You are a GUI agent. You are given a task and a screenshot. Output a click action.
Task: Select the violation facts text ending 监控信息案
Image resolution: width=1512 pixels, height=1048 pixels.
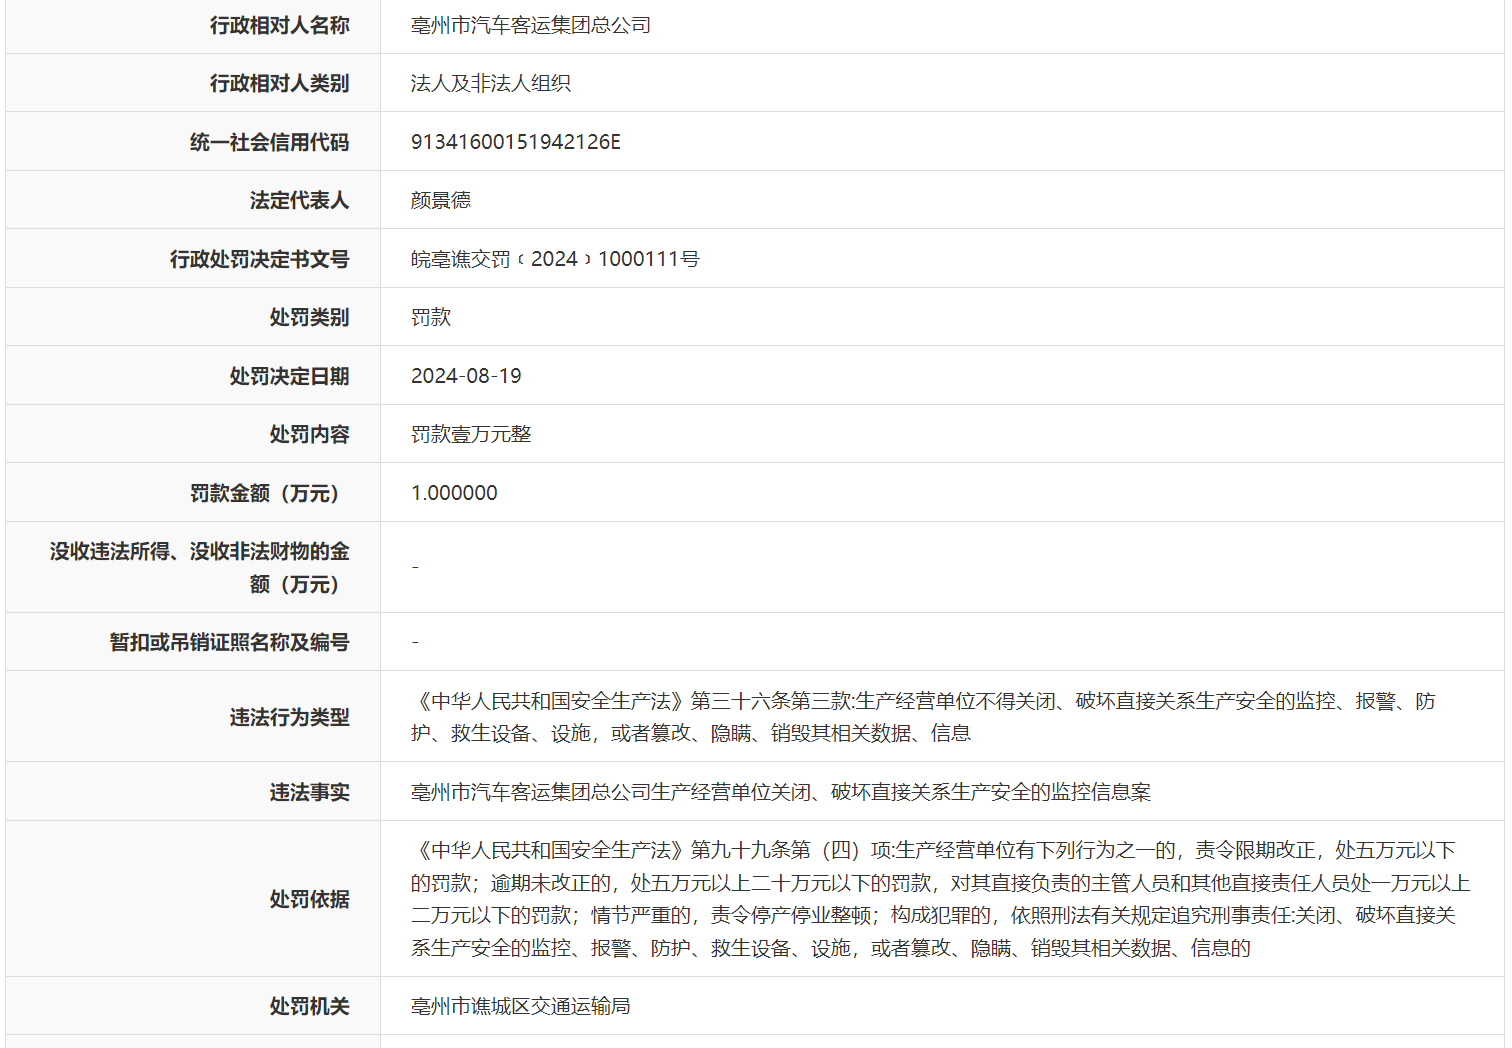tap(781, 792)
